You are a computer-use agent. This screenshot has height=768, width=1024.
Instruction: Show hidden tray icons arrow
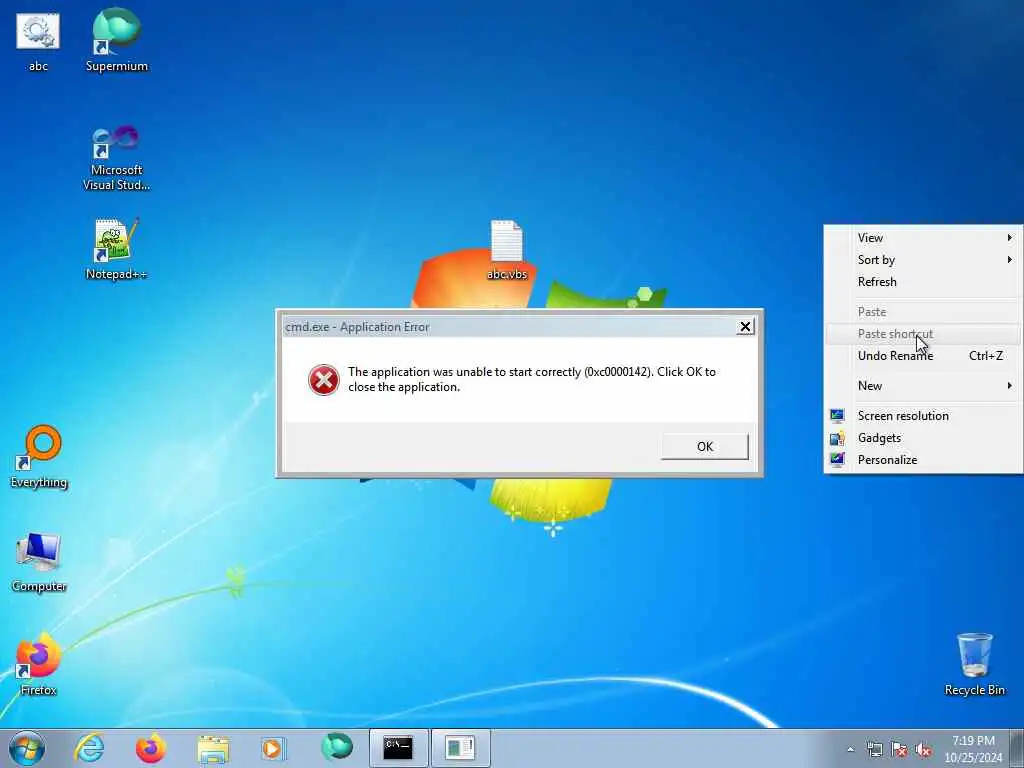850,749
